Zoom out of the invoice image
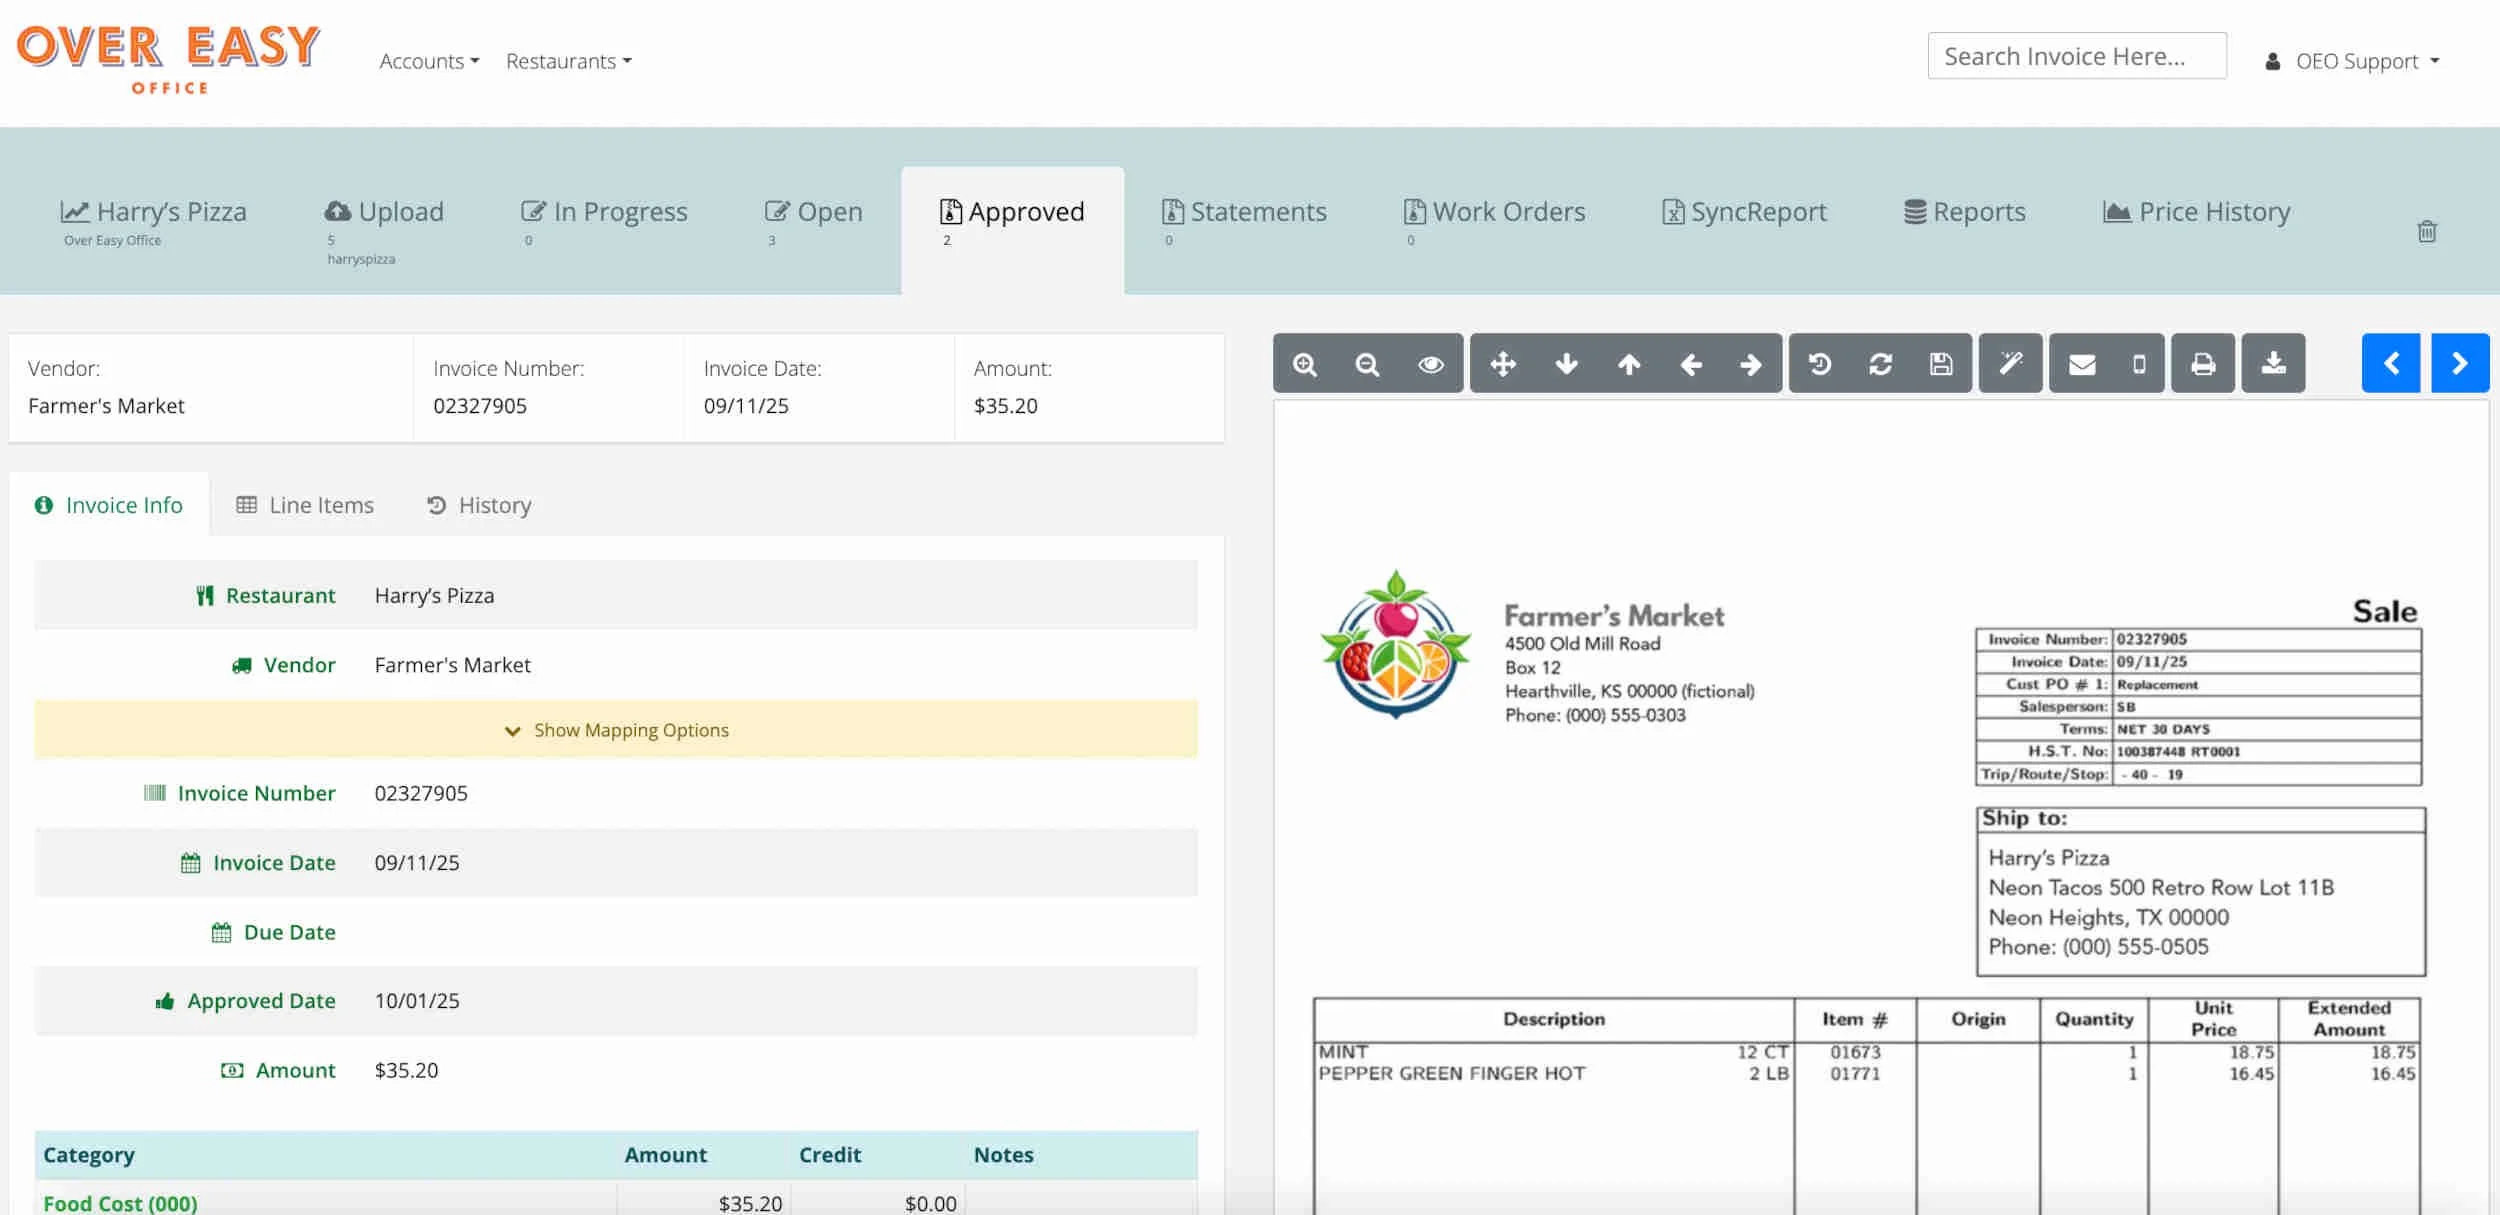This screenshot has height=1215, width=2500. tap(1367, 364)
